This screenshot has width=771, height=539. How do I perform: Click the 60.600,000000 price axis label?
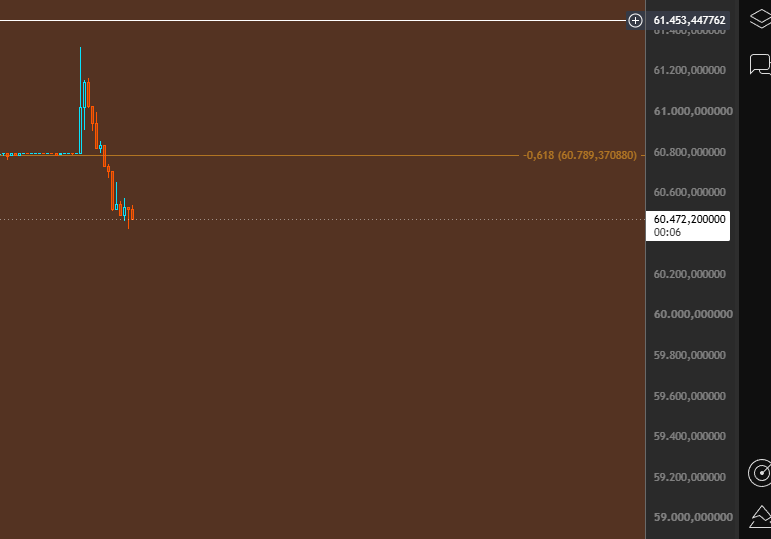(x=689, y=192)
